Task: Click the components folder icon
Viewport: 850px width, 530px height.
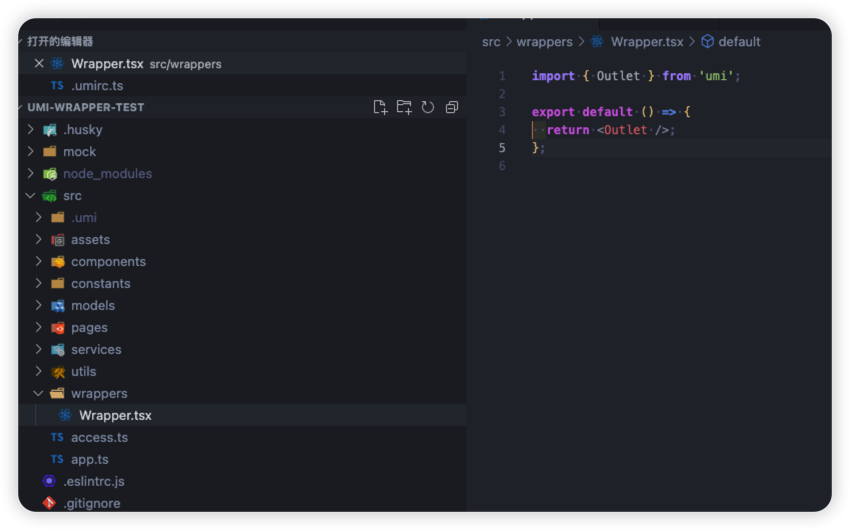Action: click(57, 262)
